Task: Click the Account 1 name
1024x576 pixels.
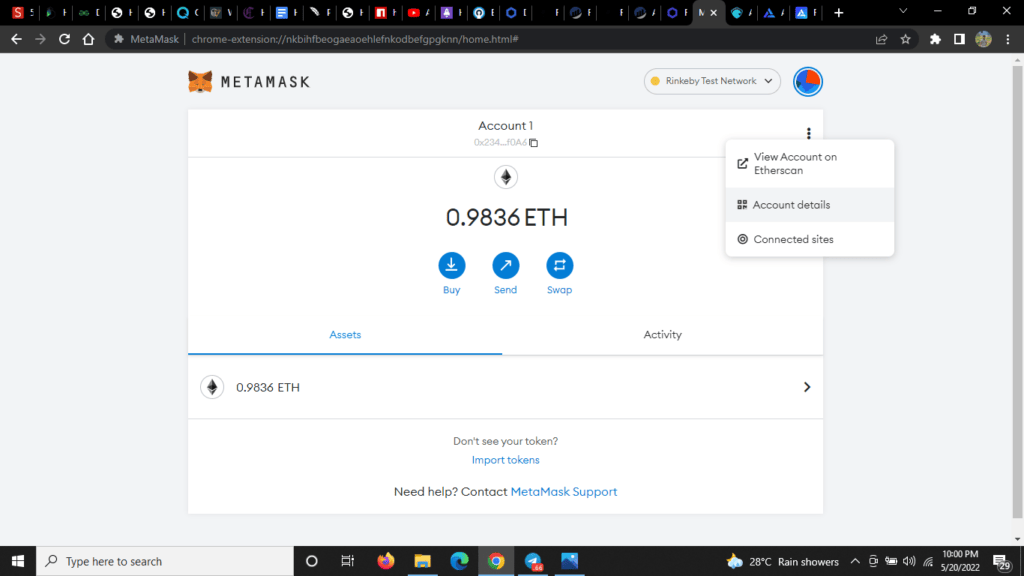Action: [x=505, y=125]
